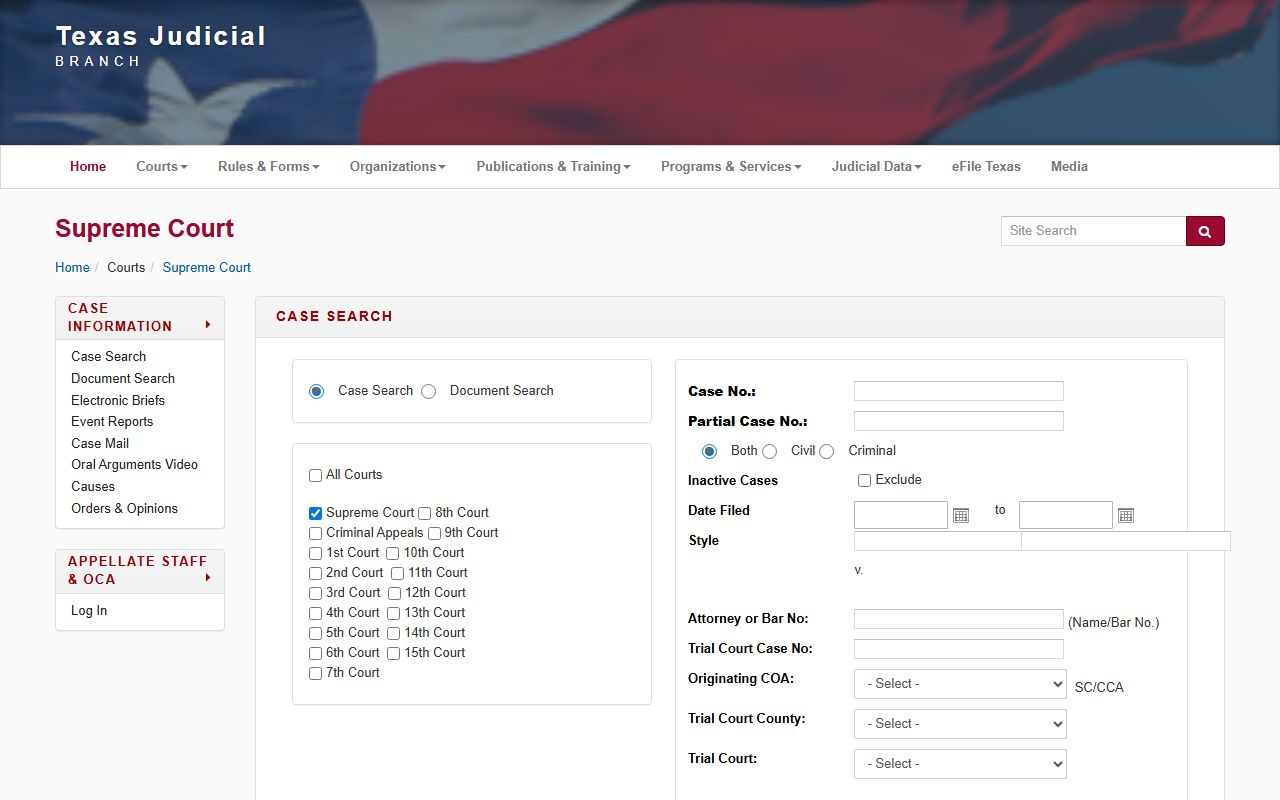The image size is (1280, 800).
Task: Check the 11th Court checkbox
Action: click(398, 573)
